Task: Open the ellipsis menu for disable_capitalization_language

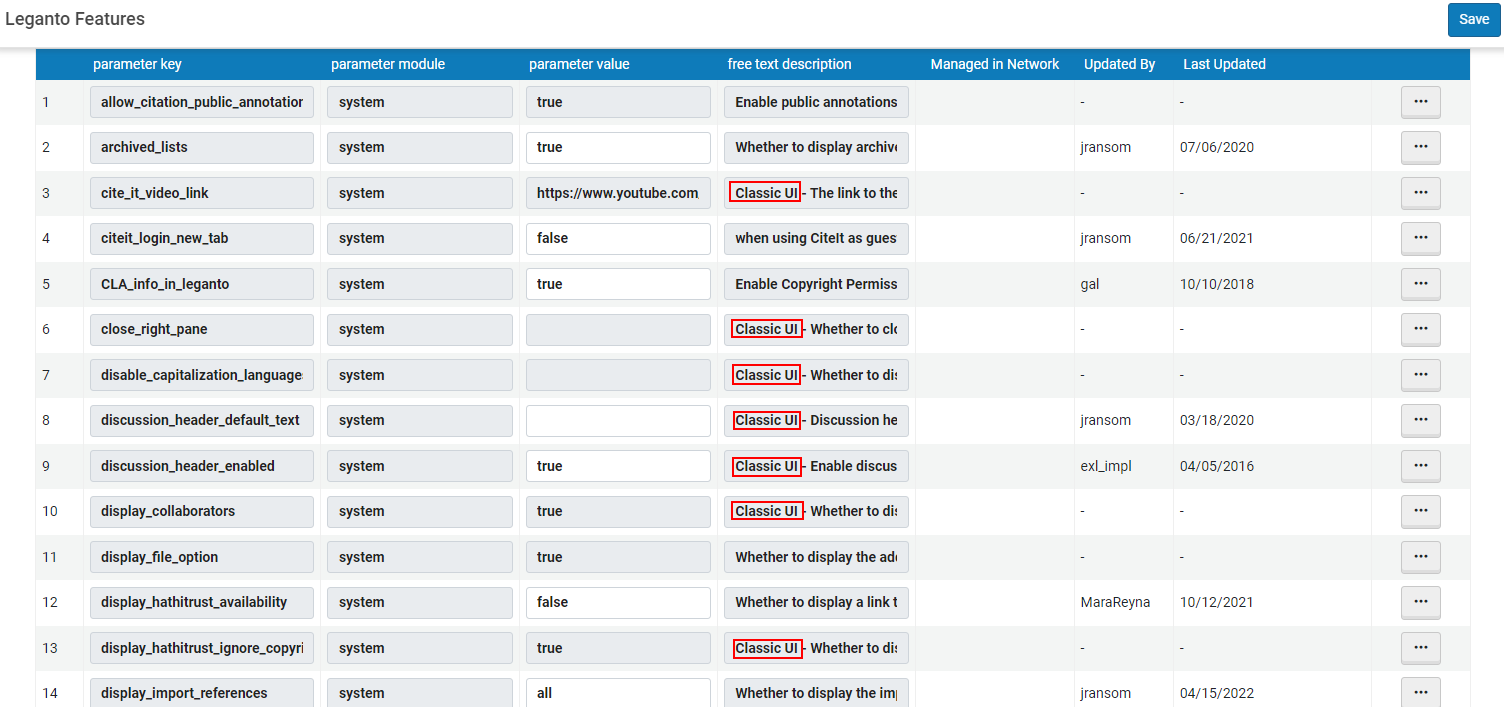Action: pyautogui.click(x=1420, y=375)
